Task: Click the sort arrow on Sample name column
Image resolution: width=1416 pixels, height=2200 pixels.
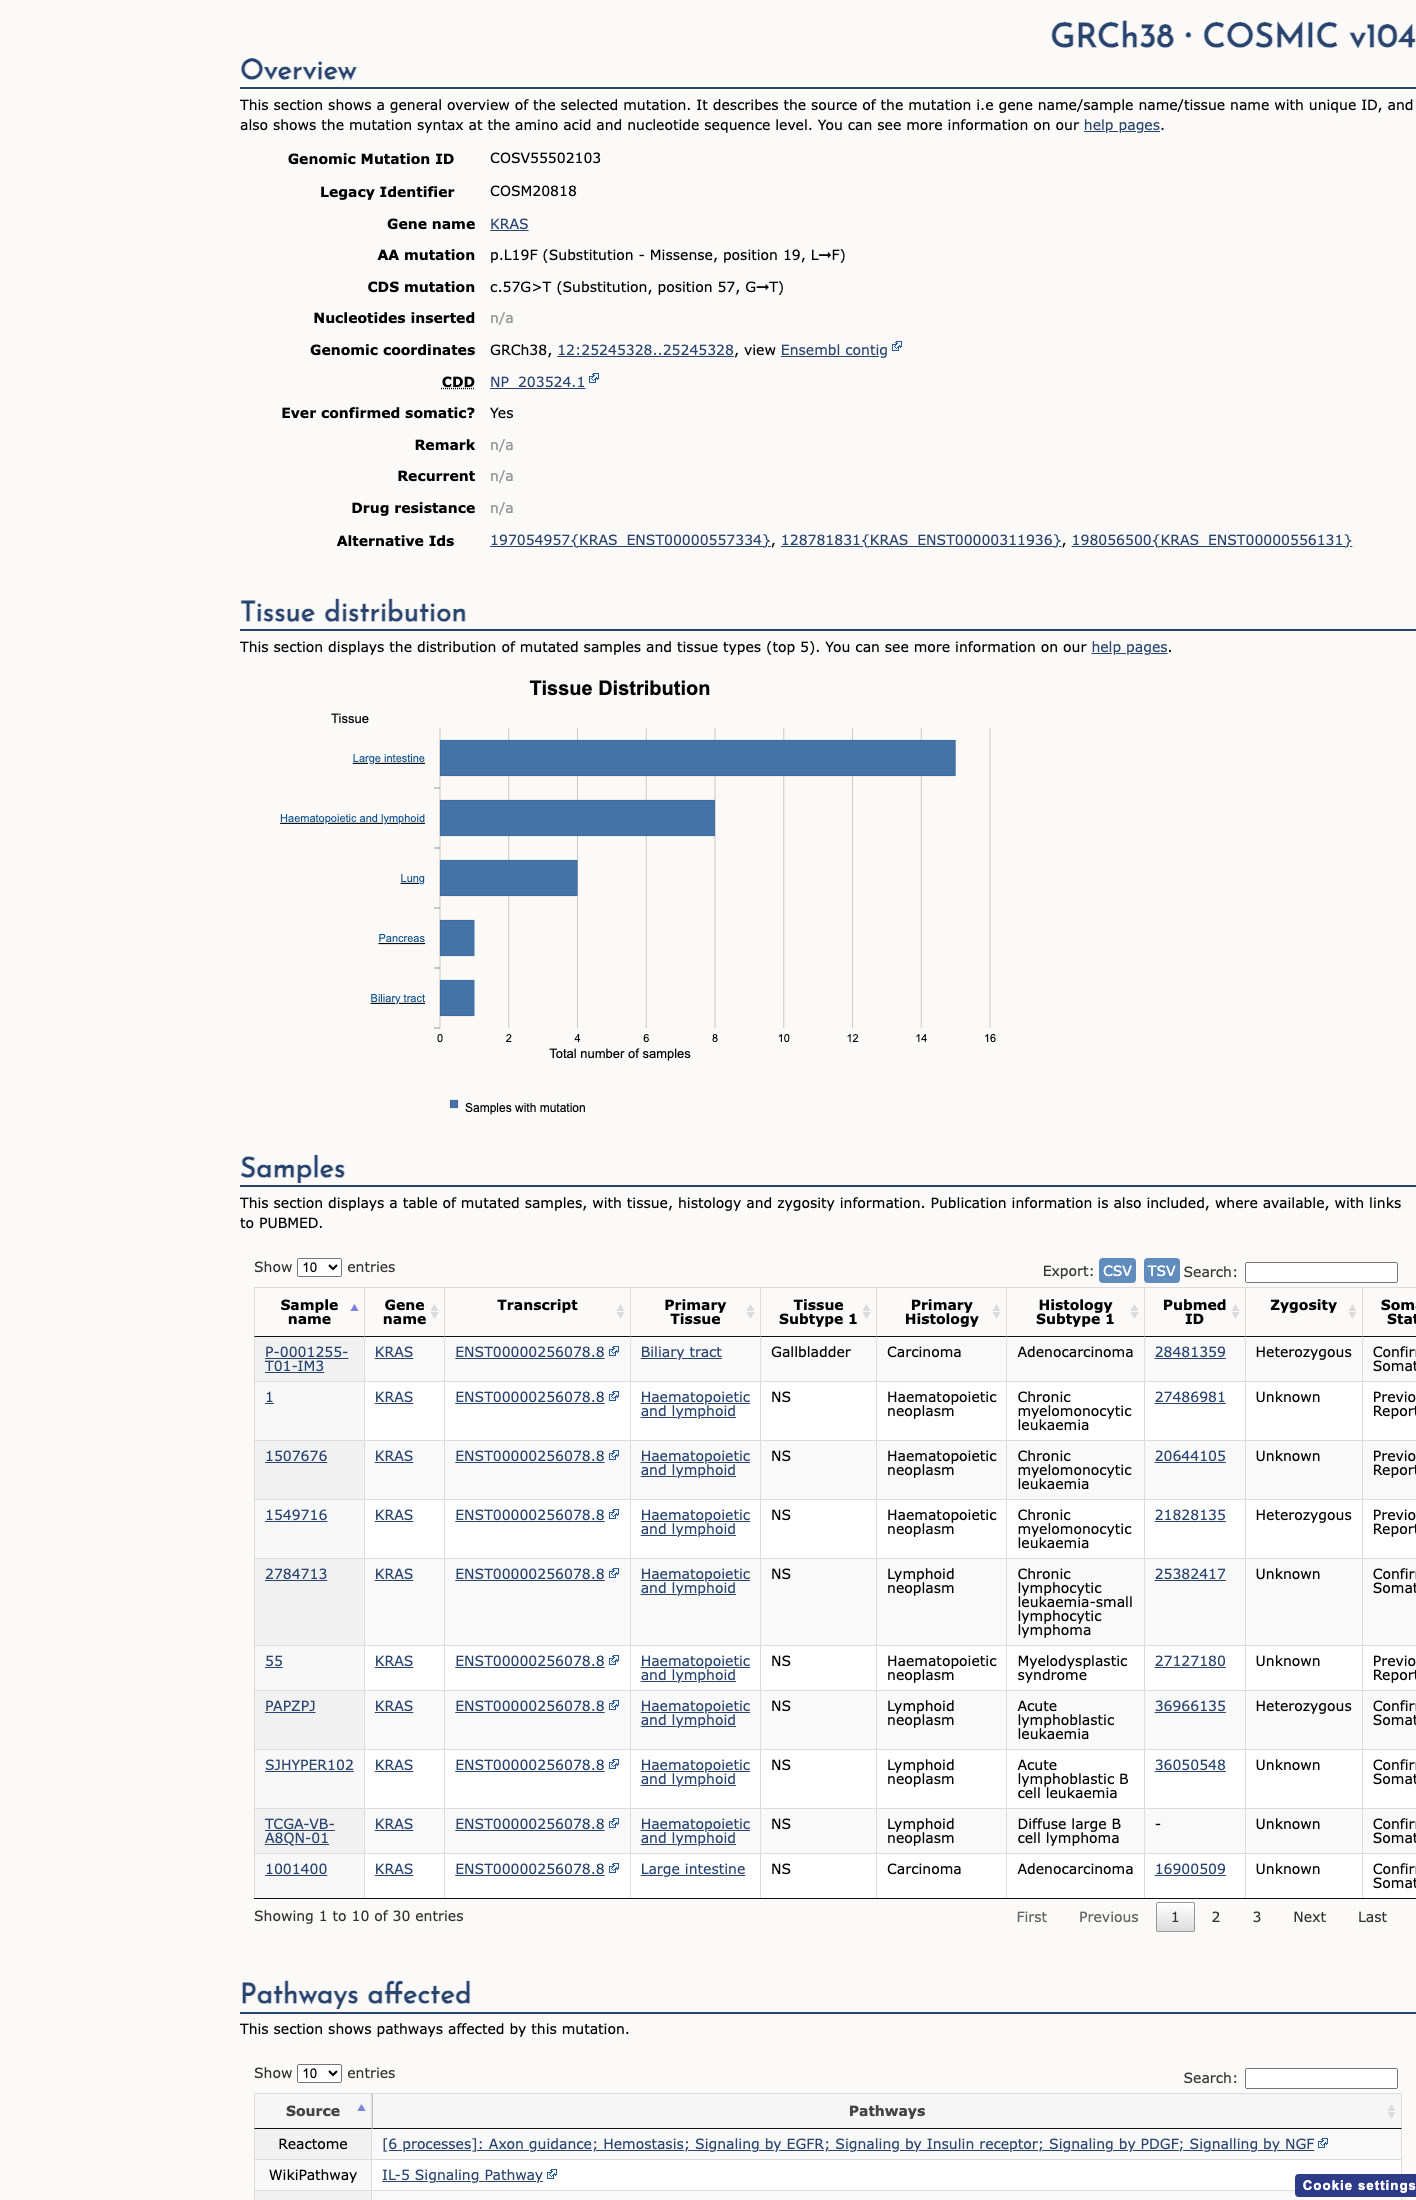Action: 354,1308
